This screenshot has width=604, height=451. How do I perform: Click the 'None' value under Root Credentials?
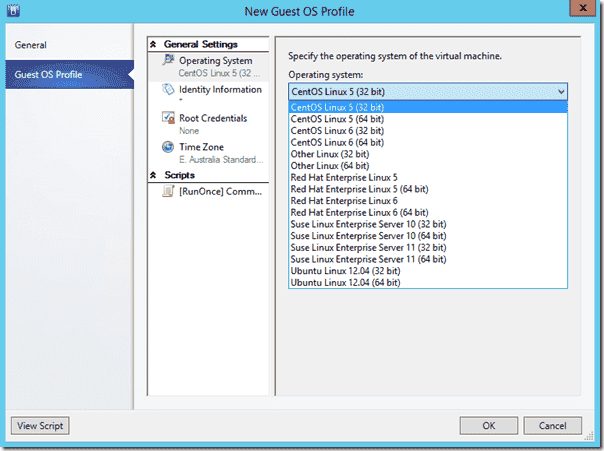coord(189,131)
